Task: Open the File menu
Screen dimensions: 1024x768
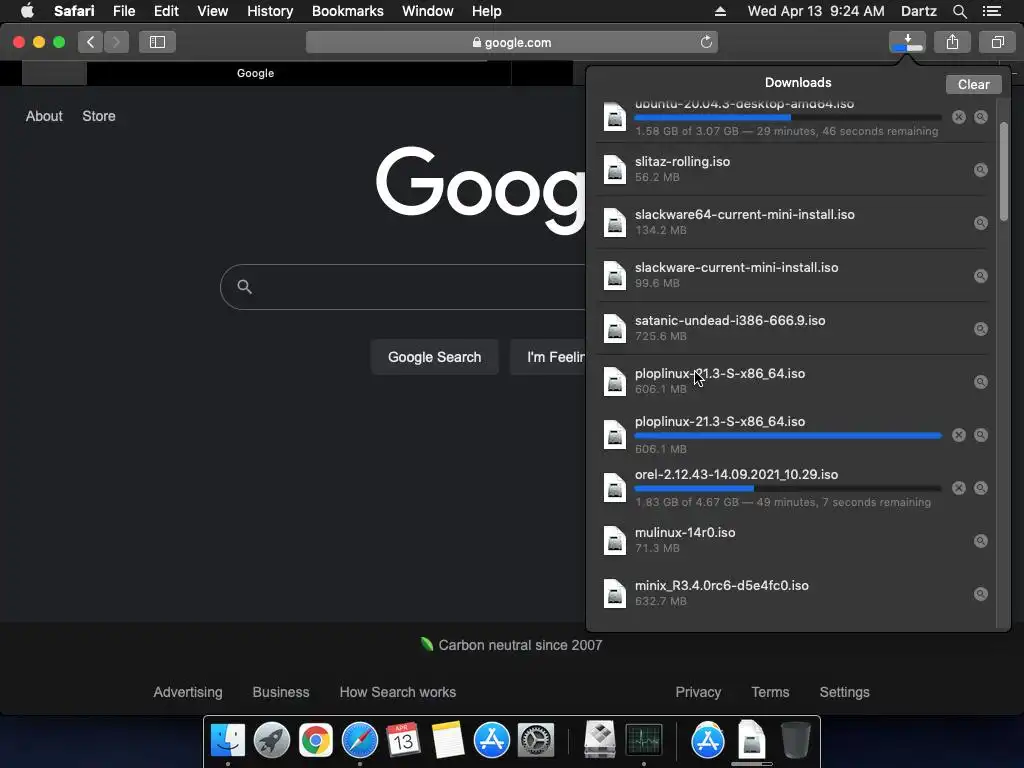Action: (x=124, y=11)
